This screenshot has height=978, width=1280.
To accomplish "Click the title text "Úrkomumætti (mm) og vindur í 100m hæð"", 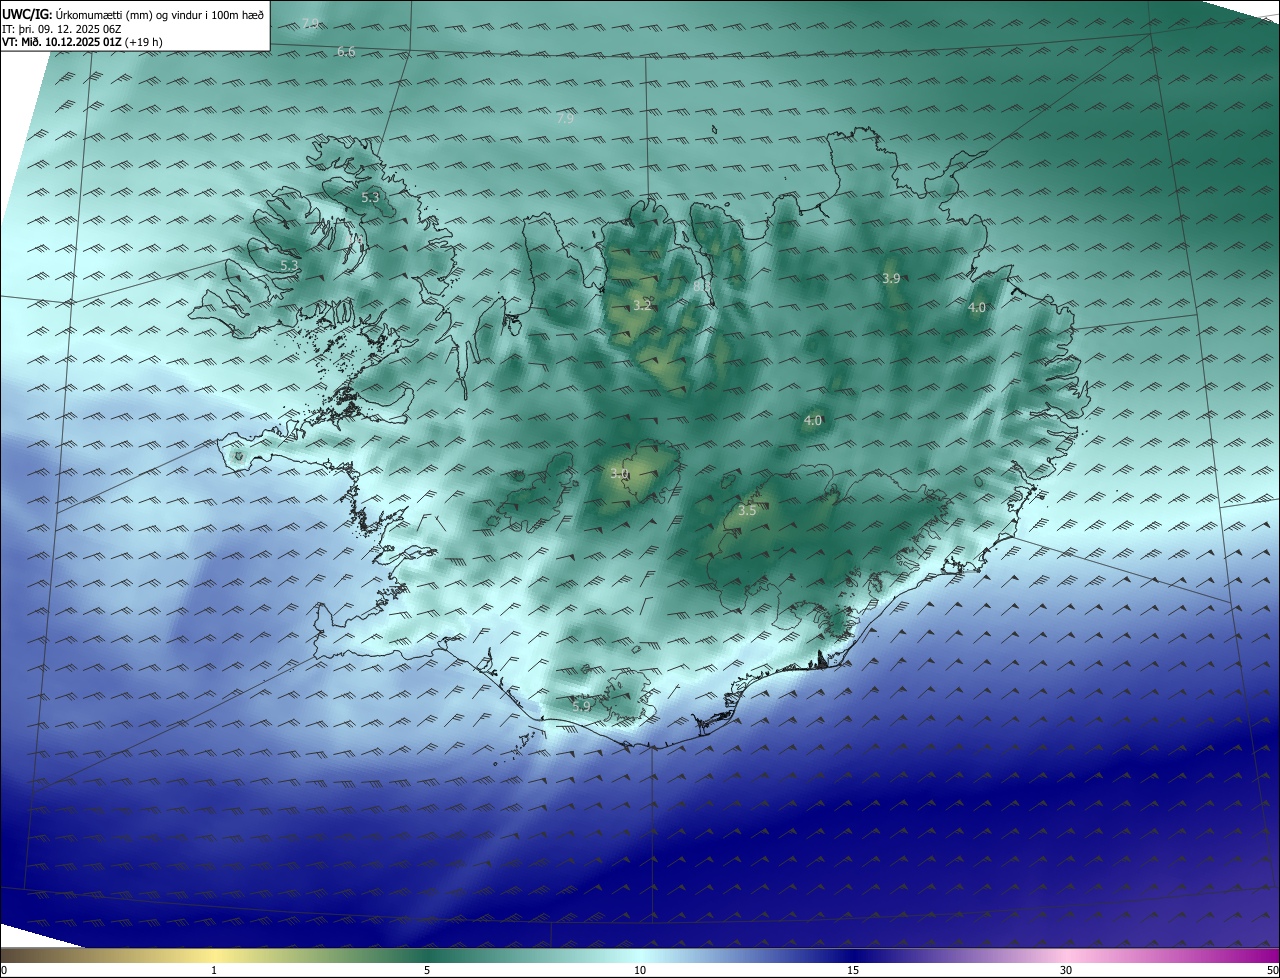I will click(x=159, y=14).
